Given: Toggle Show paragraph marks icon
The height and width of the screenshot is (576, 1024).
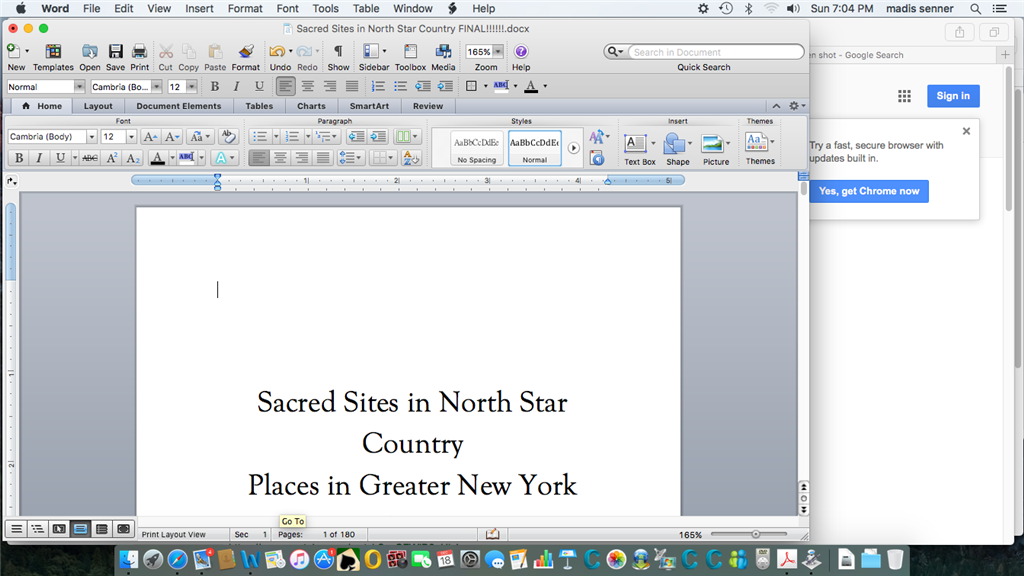Looking at the screenshot, I should point(338,52).
